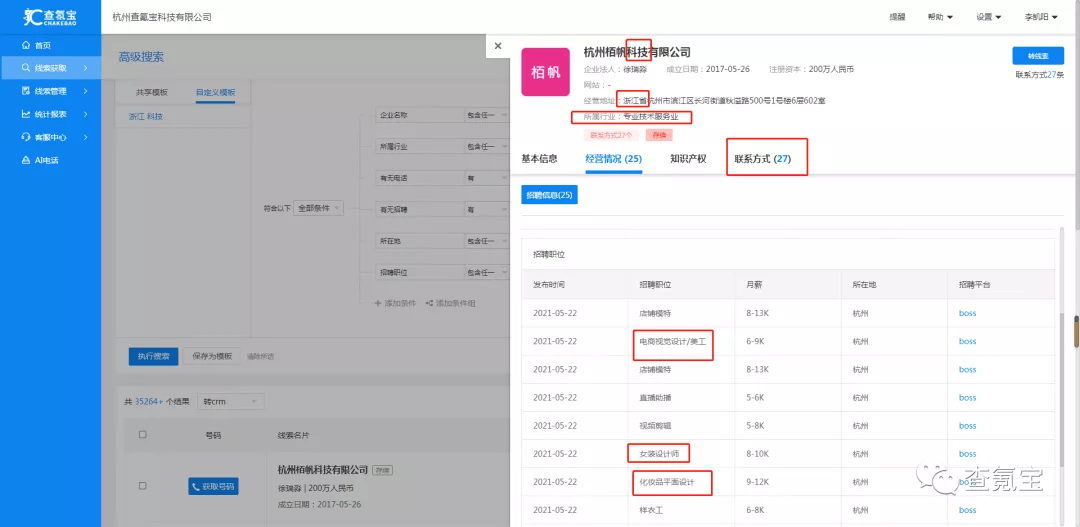This screenshot has width=1080, height=527.
Task: Click the 清除所选 link
Action: 260,357
